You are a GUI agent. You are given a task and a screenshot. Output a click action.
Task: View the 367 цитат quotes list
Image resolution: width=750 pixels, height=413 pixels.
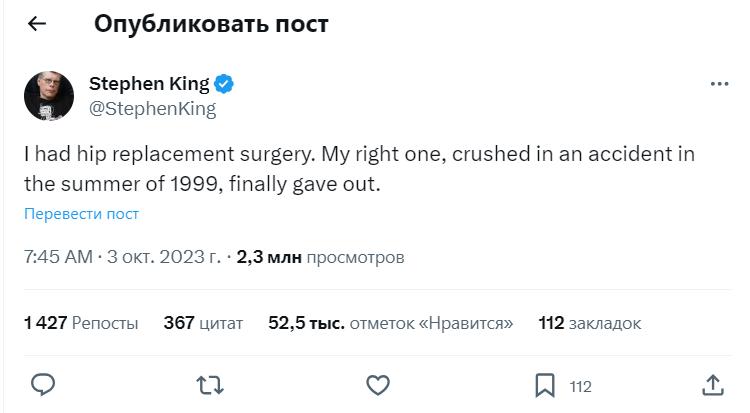coord(203,323)
